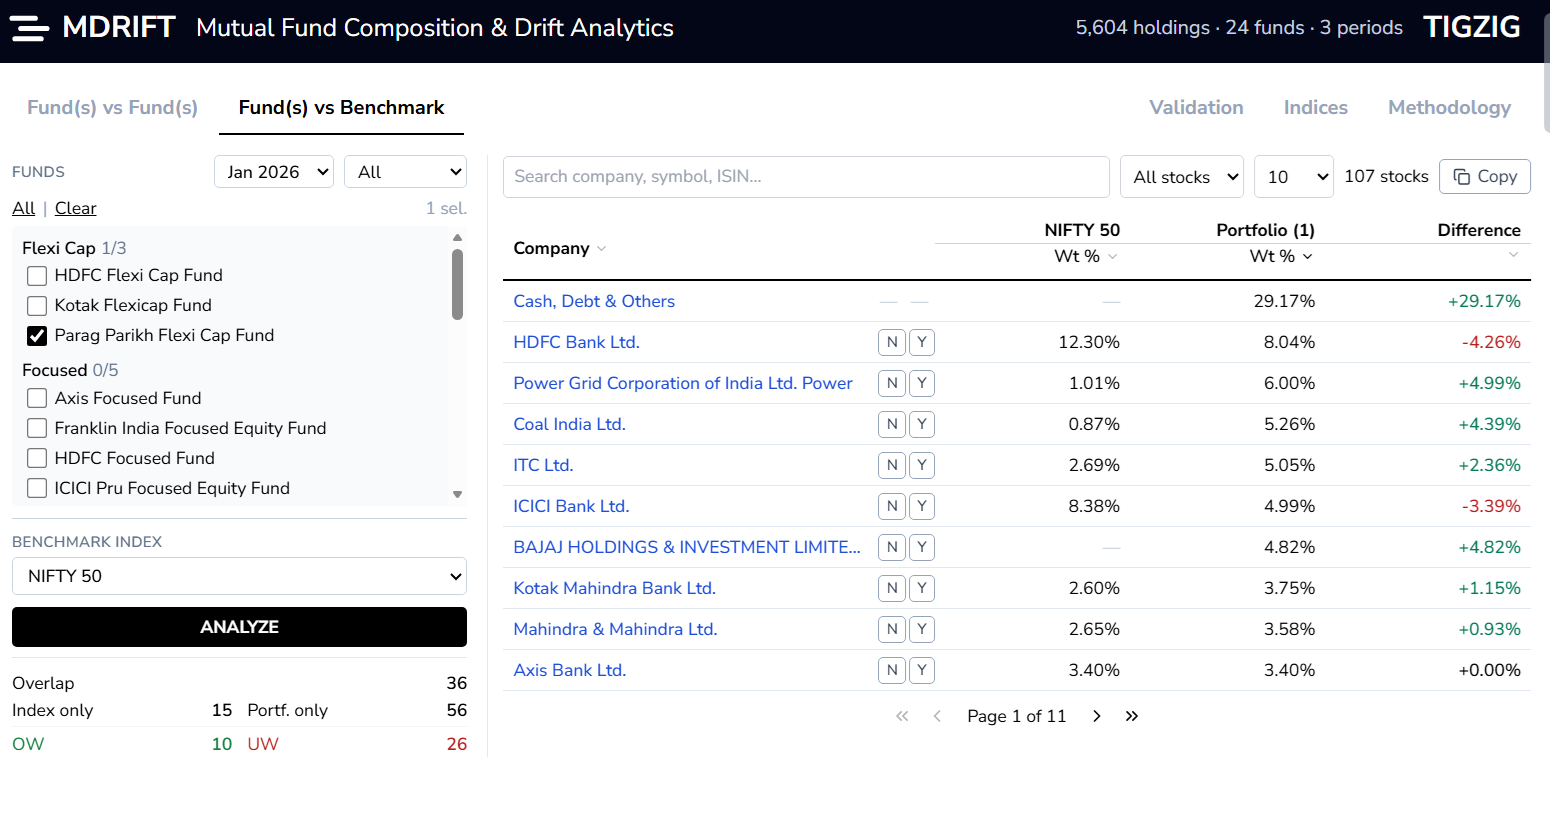This screenshot has width=1550, height=822.
Task: Click the N button for Coal India Ltd.
Action: pyautogui.click(x=892, y=424)
